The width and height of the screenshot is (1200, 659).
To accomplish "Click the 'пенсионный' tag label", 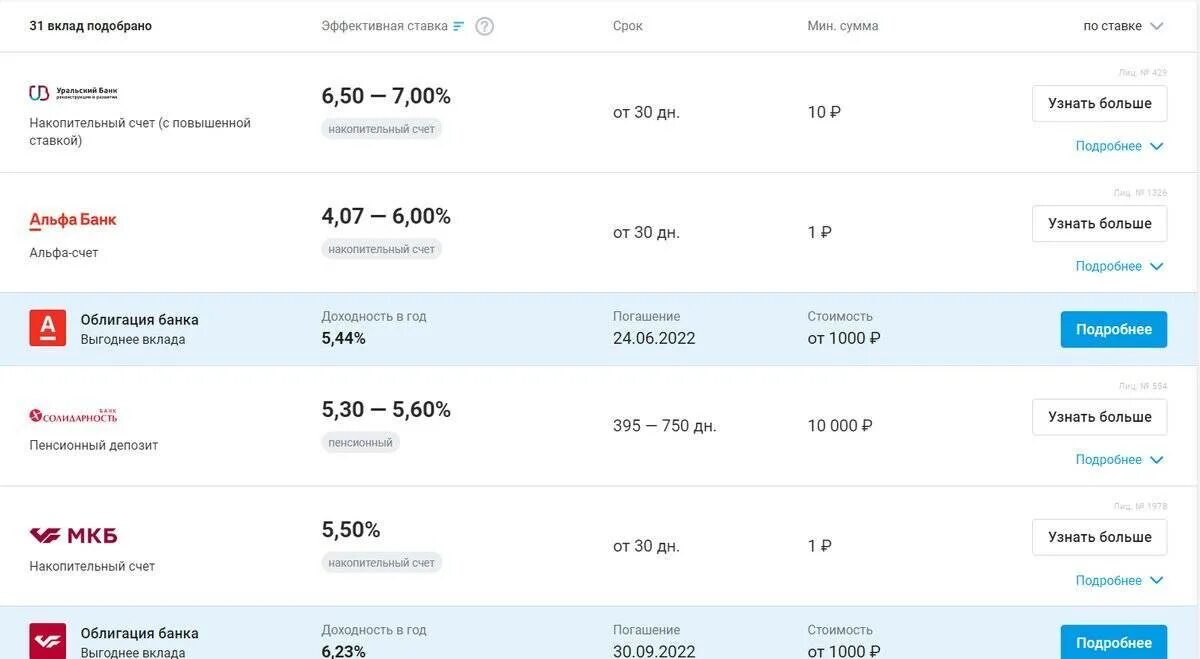I will point(361,442).
